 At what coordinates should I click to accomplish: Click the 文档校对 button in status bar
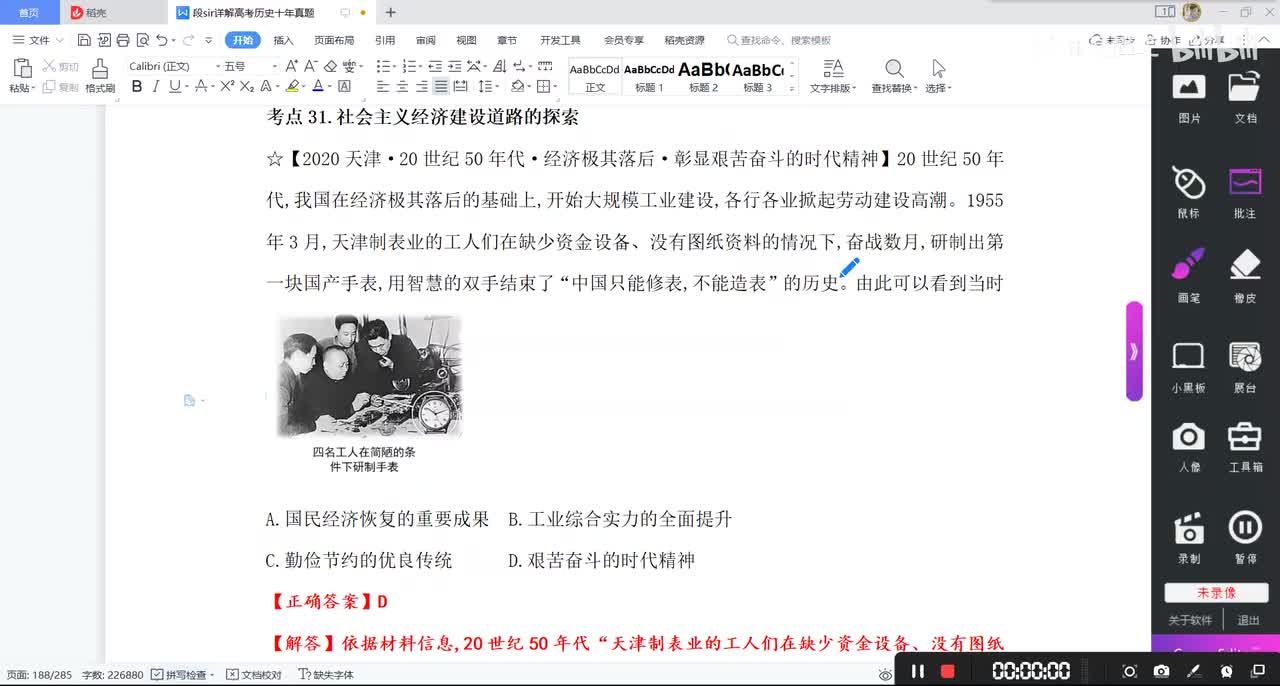click(254, 675)
